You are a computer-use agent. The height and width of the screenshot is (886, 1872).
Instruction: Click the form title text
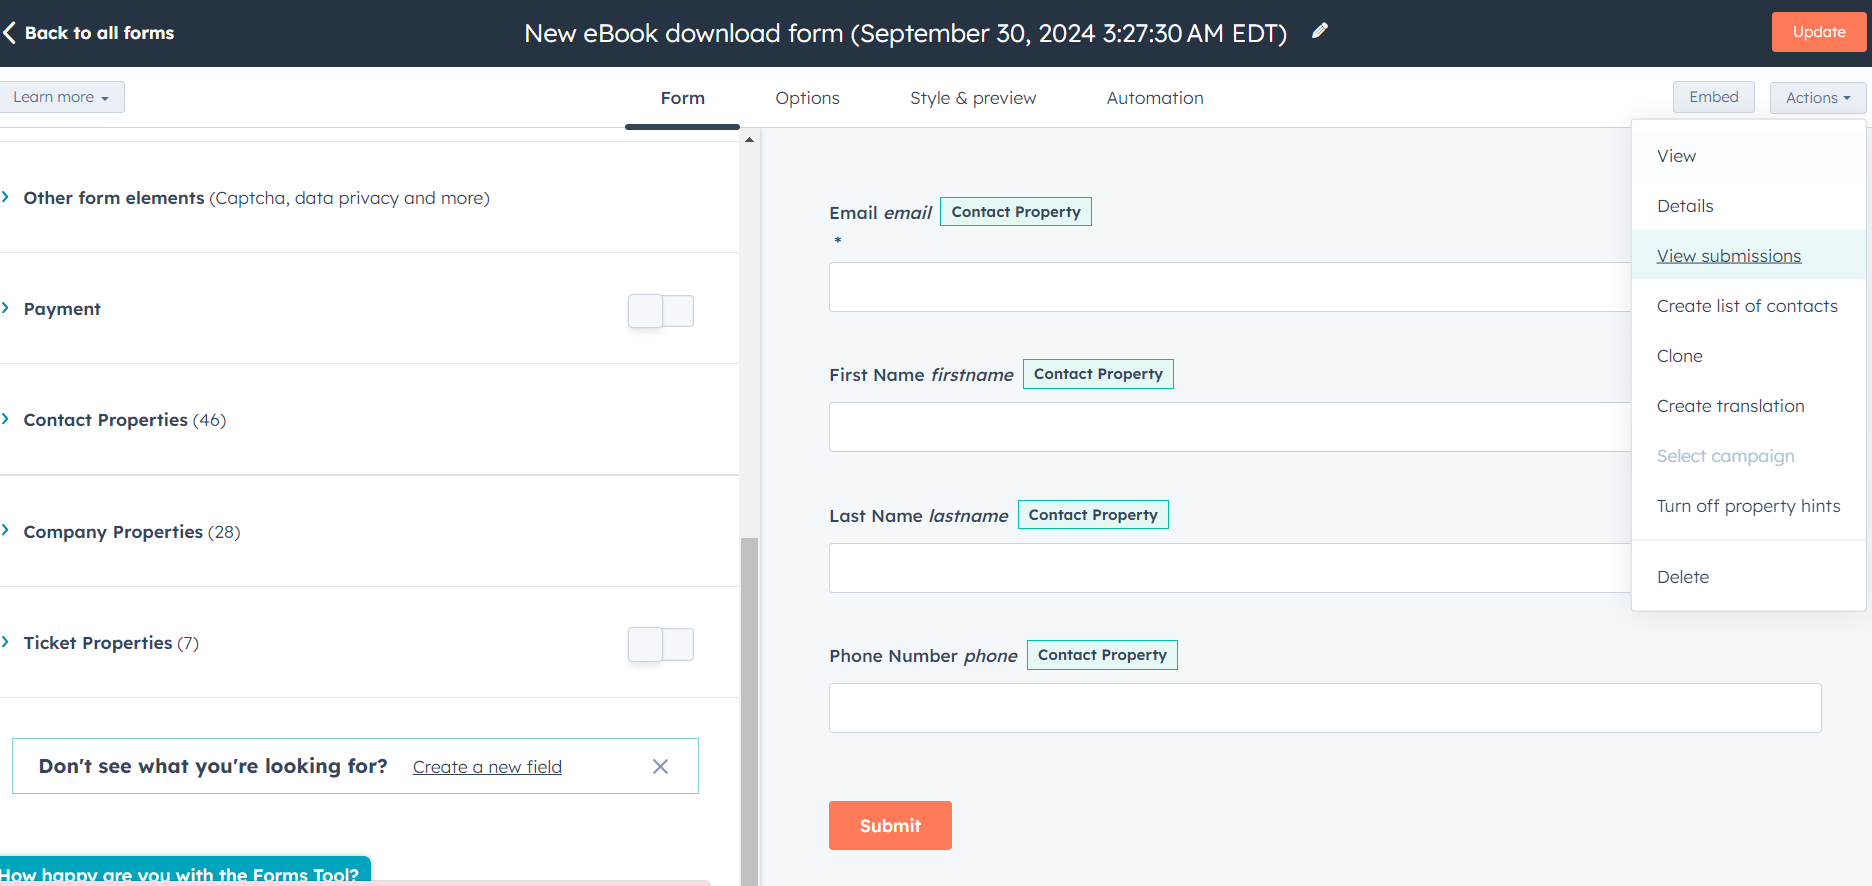(x=905, y=33)
